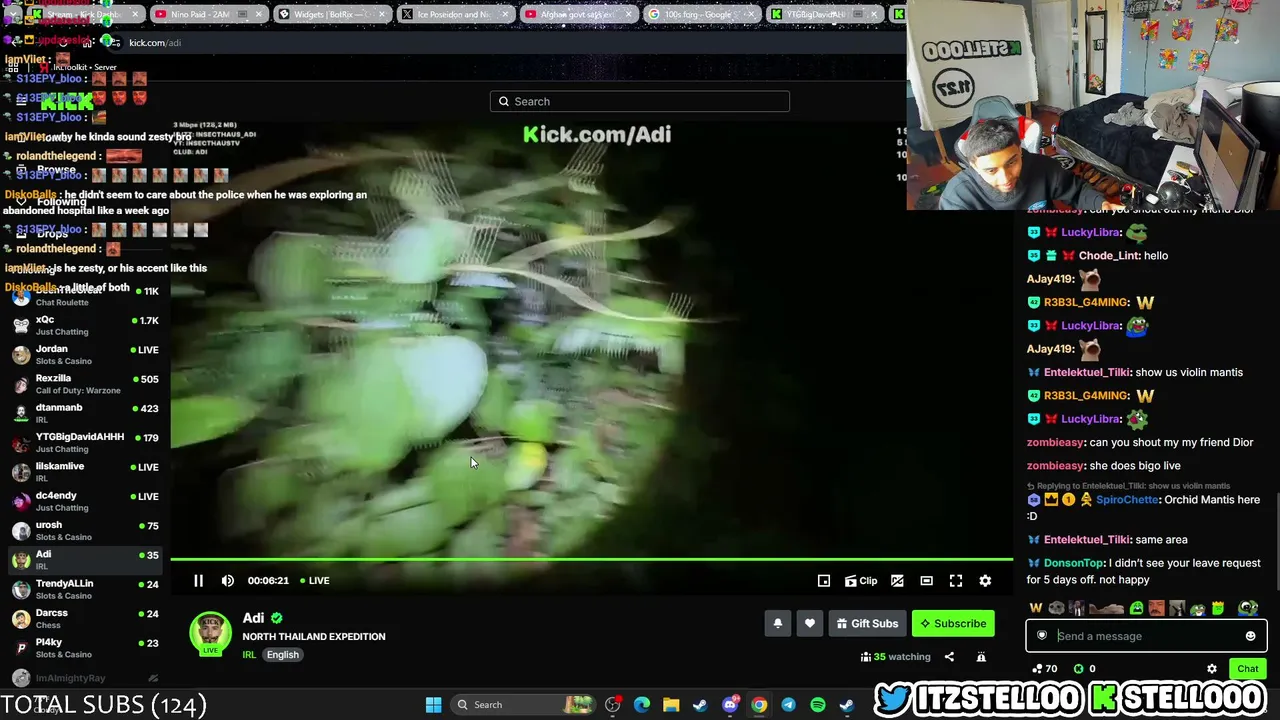Open Adi's channel avatar

pyautogui.click(x=210, y=632)
